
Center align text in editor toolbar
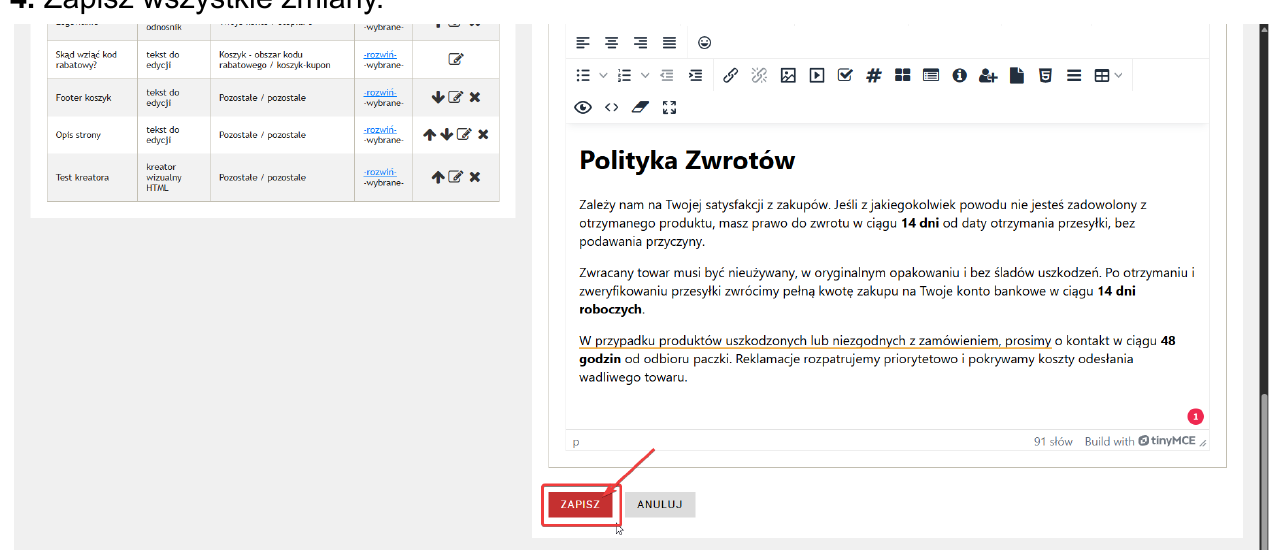612,43
